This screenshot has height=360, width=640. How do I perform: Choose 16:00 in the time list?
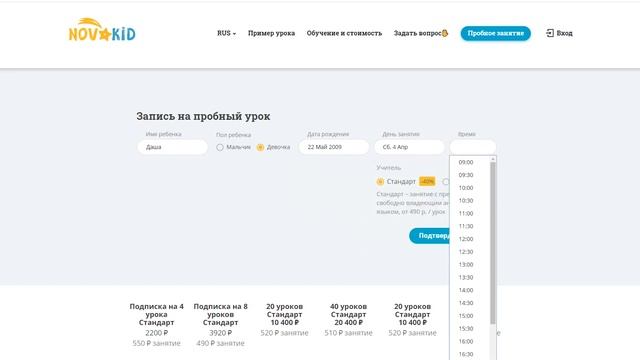466,342
